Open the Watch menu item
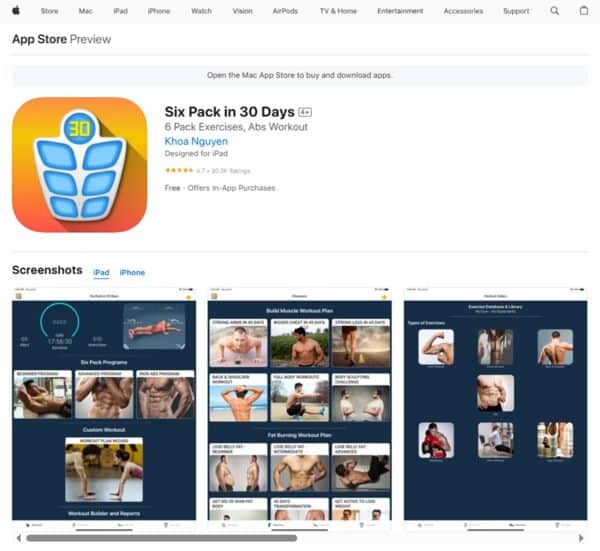The height and width of the screenshot is (551, 600). pos(201,11)
